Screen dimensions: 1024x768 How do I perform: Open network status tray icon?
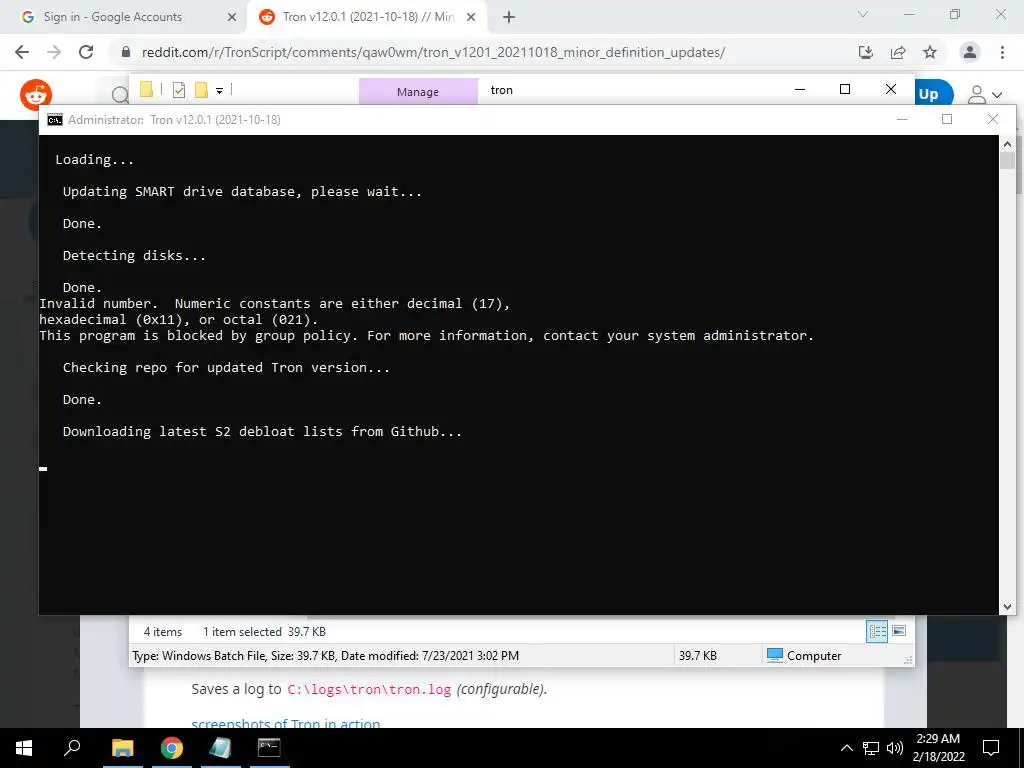pyautogui.click(x=871, y=748)
